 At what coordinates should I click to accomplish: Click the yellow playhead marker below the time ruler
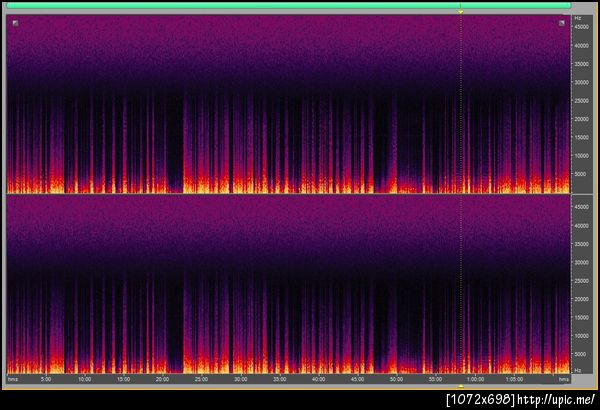click(461, 386)
